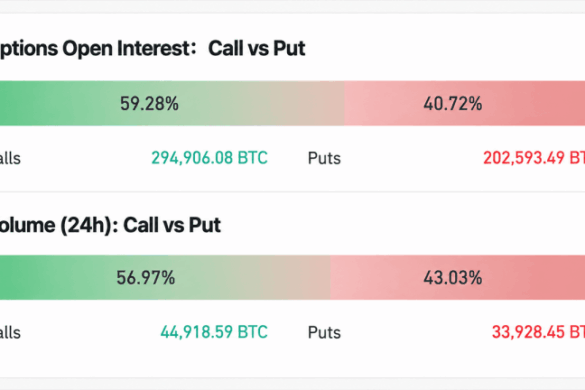Click the 33,928.45 BTC volume value
The width and height of the screenshot is (585, 390).
(538, 332)
